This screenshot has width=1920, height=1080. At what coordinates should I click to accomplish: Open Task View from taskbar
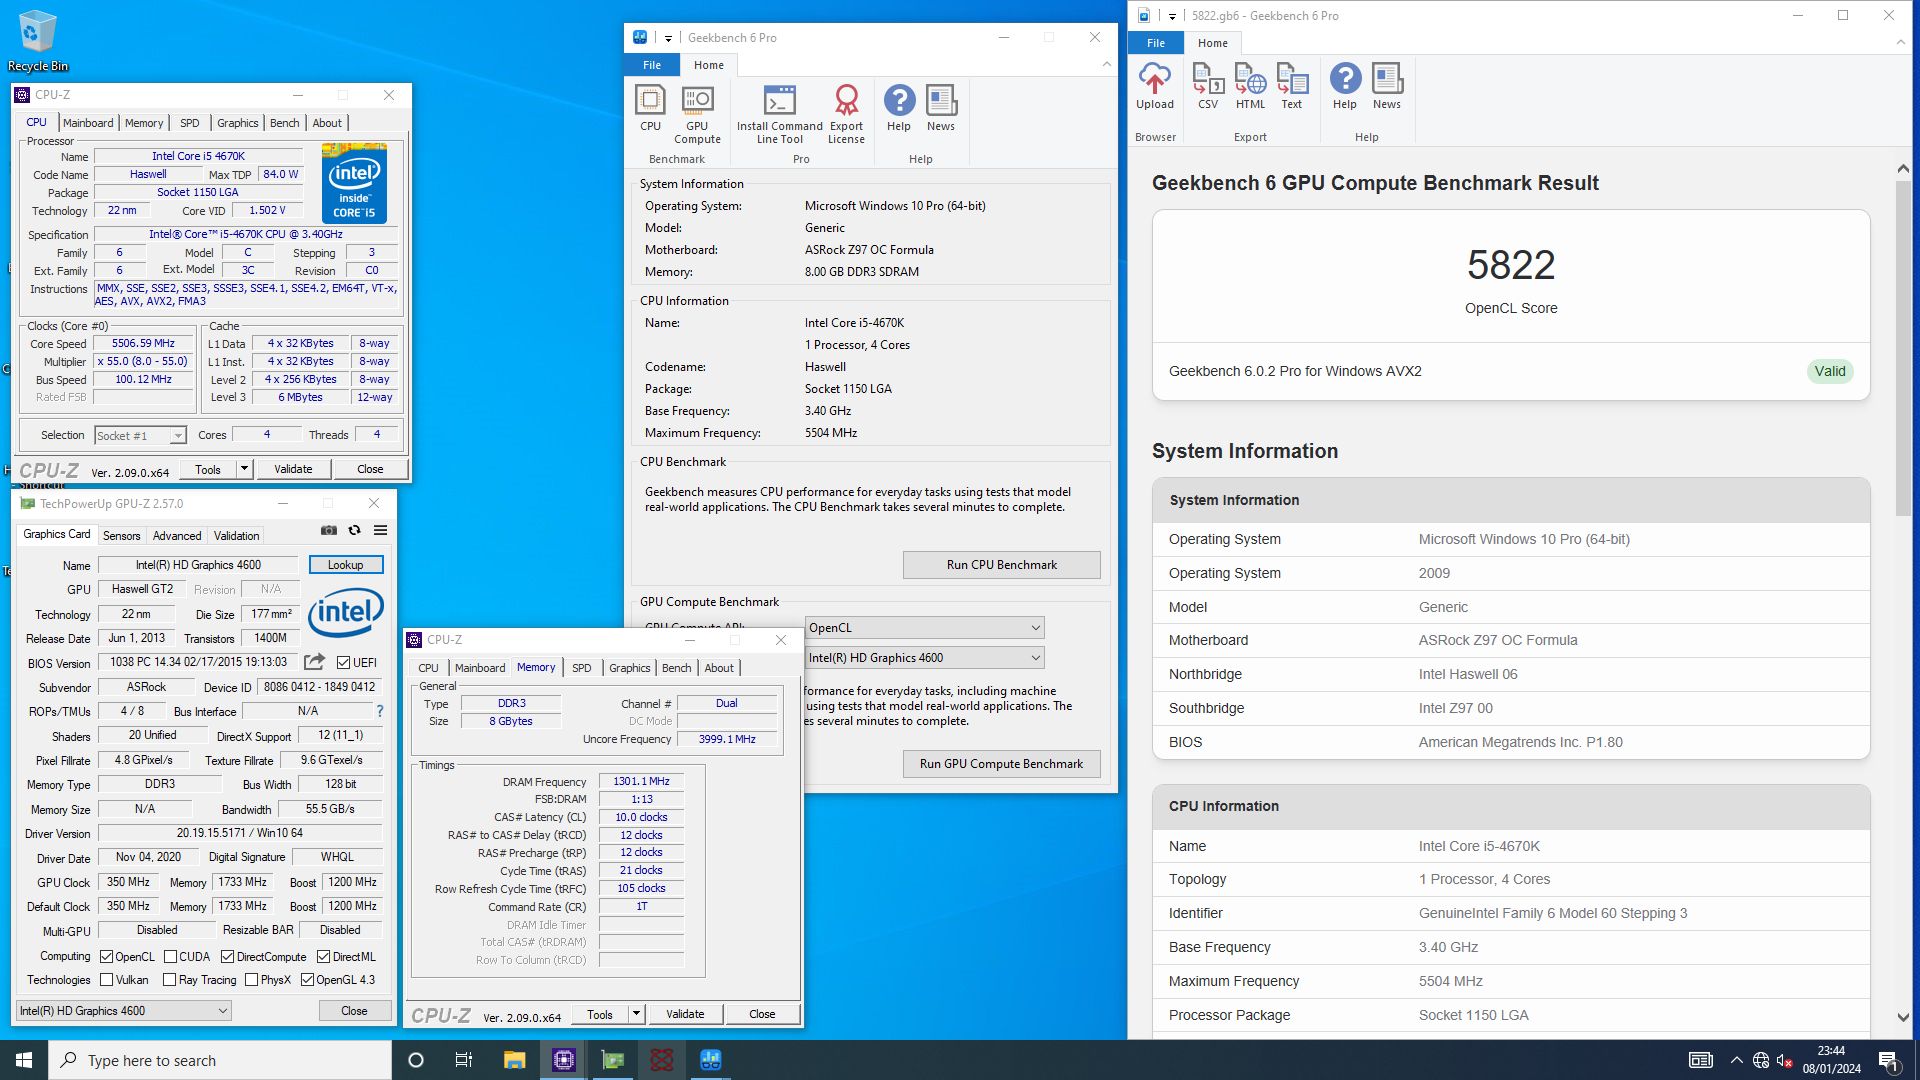464,1060
